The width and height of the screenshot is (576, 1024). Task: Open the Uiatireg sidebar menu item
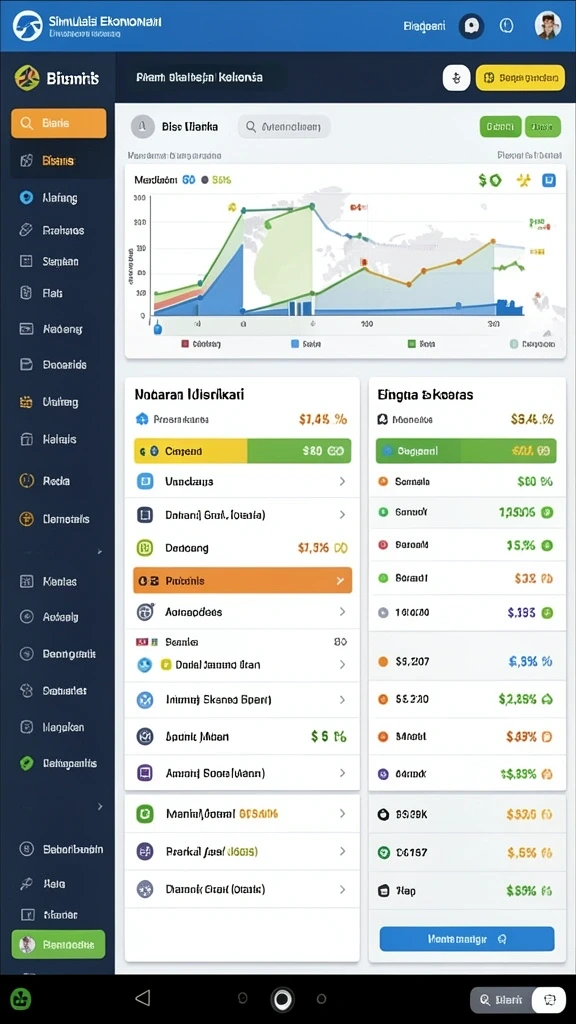coord(59,402)
